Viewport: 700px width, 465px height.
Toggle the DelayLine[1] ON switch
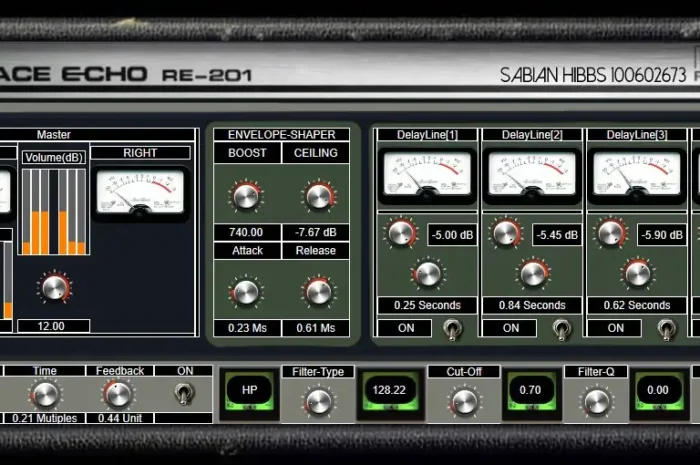coord(451,328)
